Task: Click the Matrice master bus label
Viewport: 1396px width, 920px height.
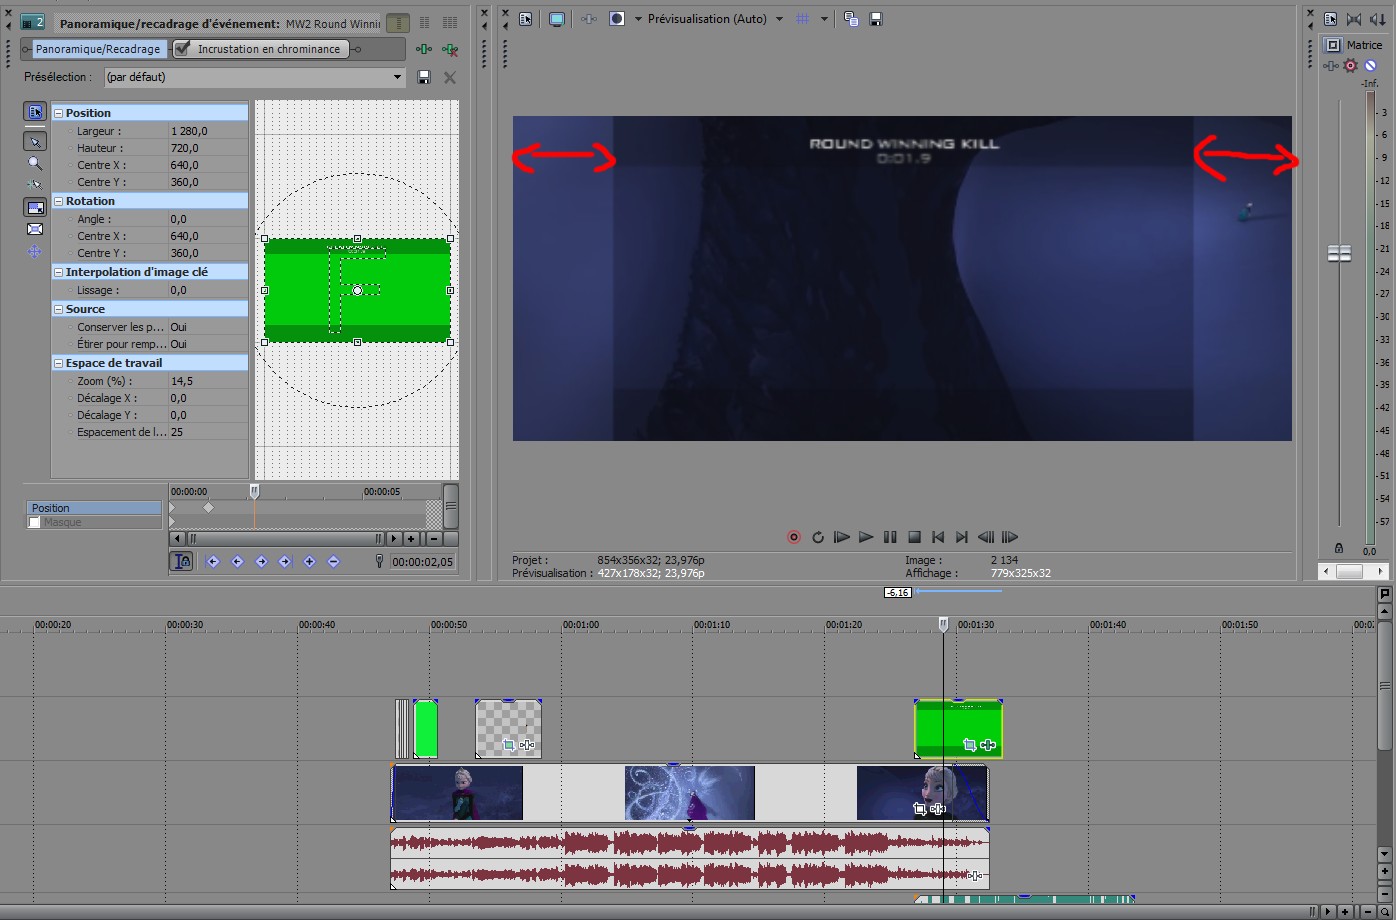Action: point(1364,45)
